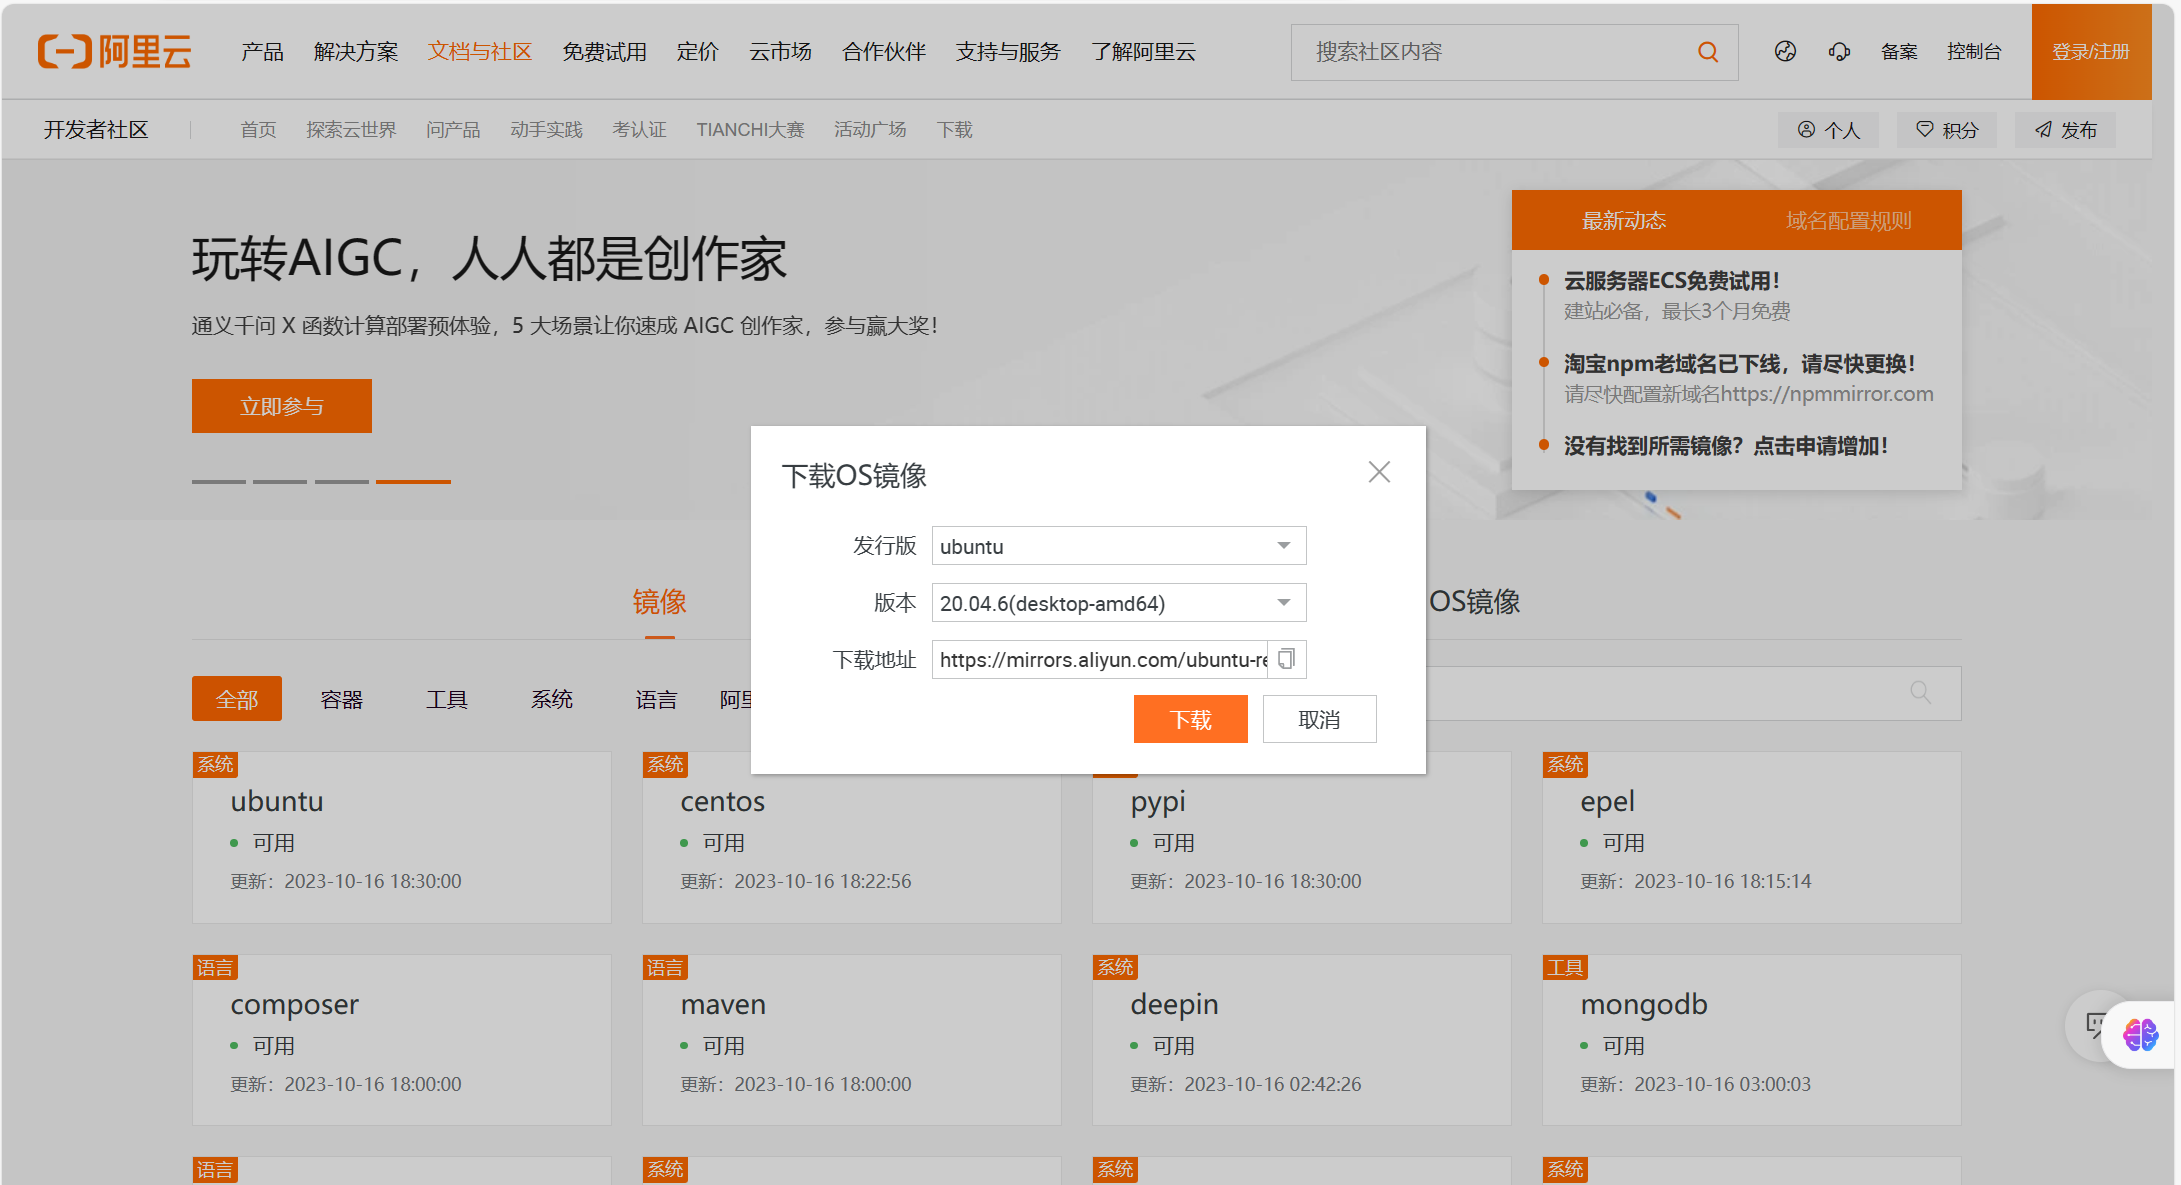
Task: Click the 发布 publish button
Action: [2065, 130]
